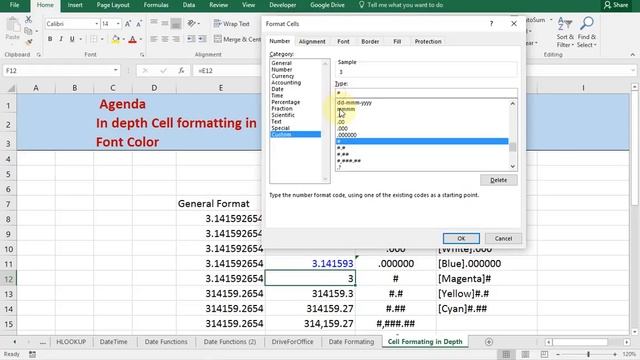The height and width of the screenshot is (360, 640).
Task: Switch to Page Break Preview view icon
Action: [544, 354]
